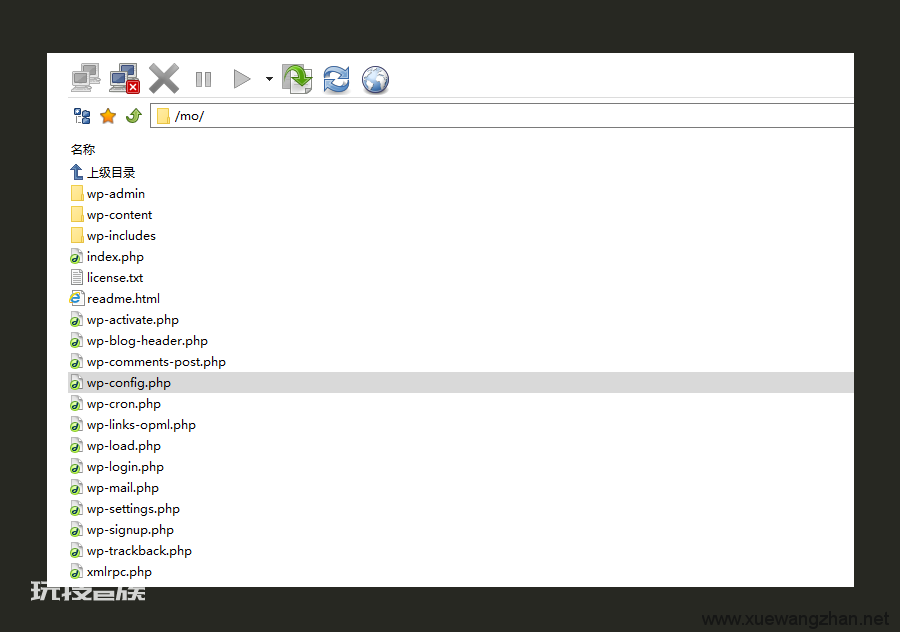
Task: Click the PHP icon beside wp-login.php
Action: coord(76,467)
